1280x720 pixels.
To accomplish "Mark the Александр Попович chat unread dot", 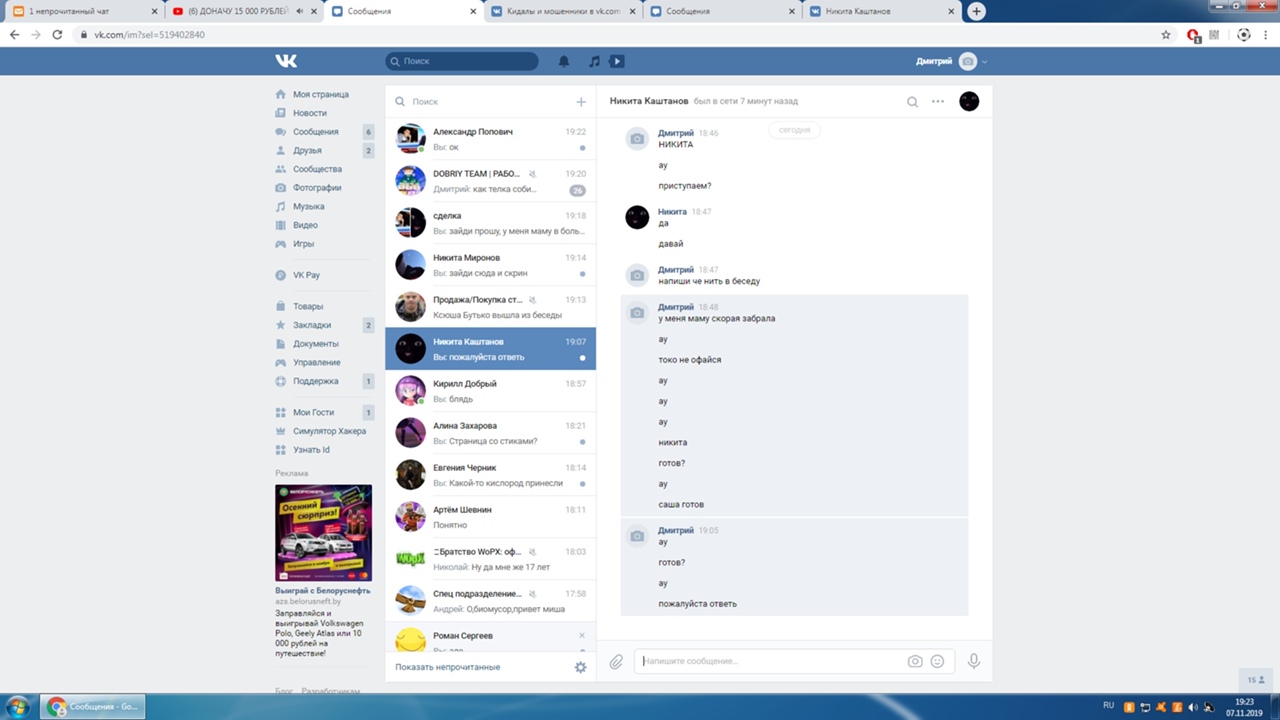I will coord(582,148).
